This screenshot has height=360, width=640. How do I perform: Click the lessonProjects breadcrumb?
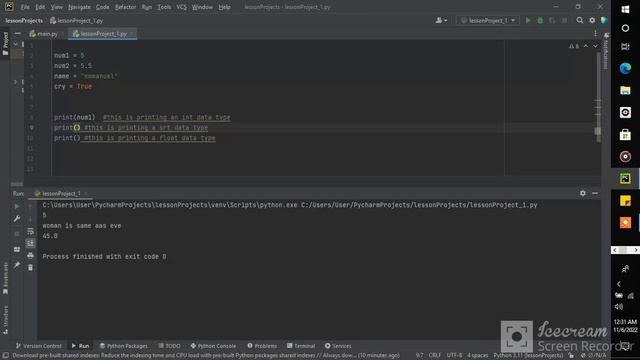click(x=24, y=20)
